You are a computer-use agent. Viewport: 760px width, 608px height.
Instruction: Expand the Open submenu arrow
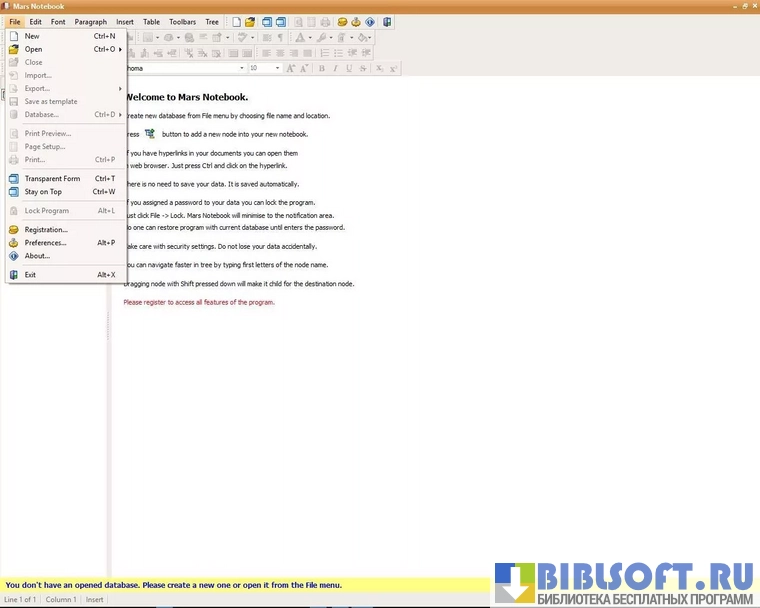click(x=120, y=49)
